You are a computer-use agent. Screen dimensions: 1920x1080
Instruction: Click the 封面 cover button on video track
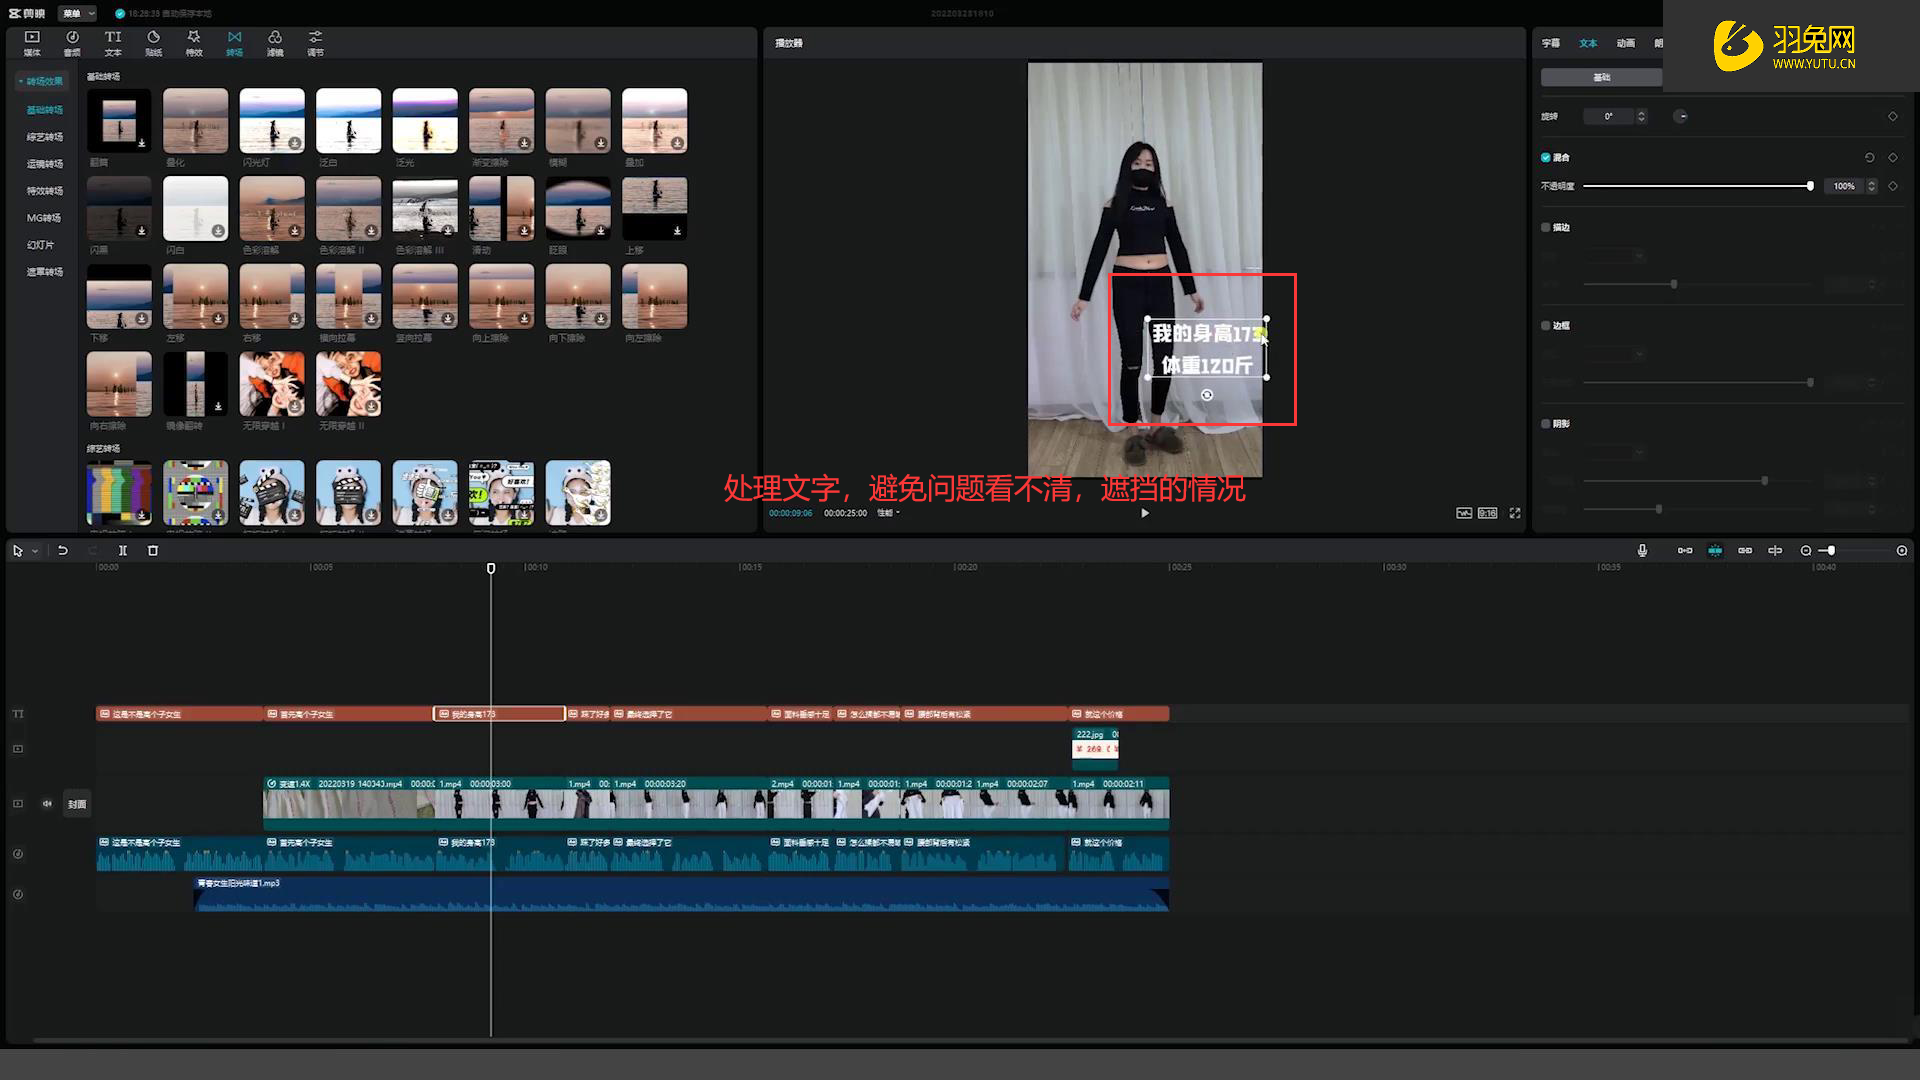[x=77, y=804]
